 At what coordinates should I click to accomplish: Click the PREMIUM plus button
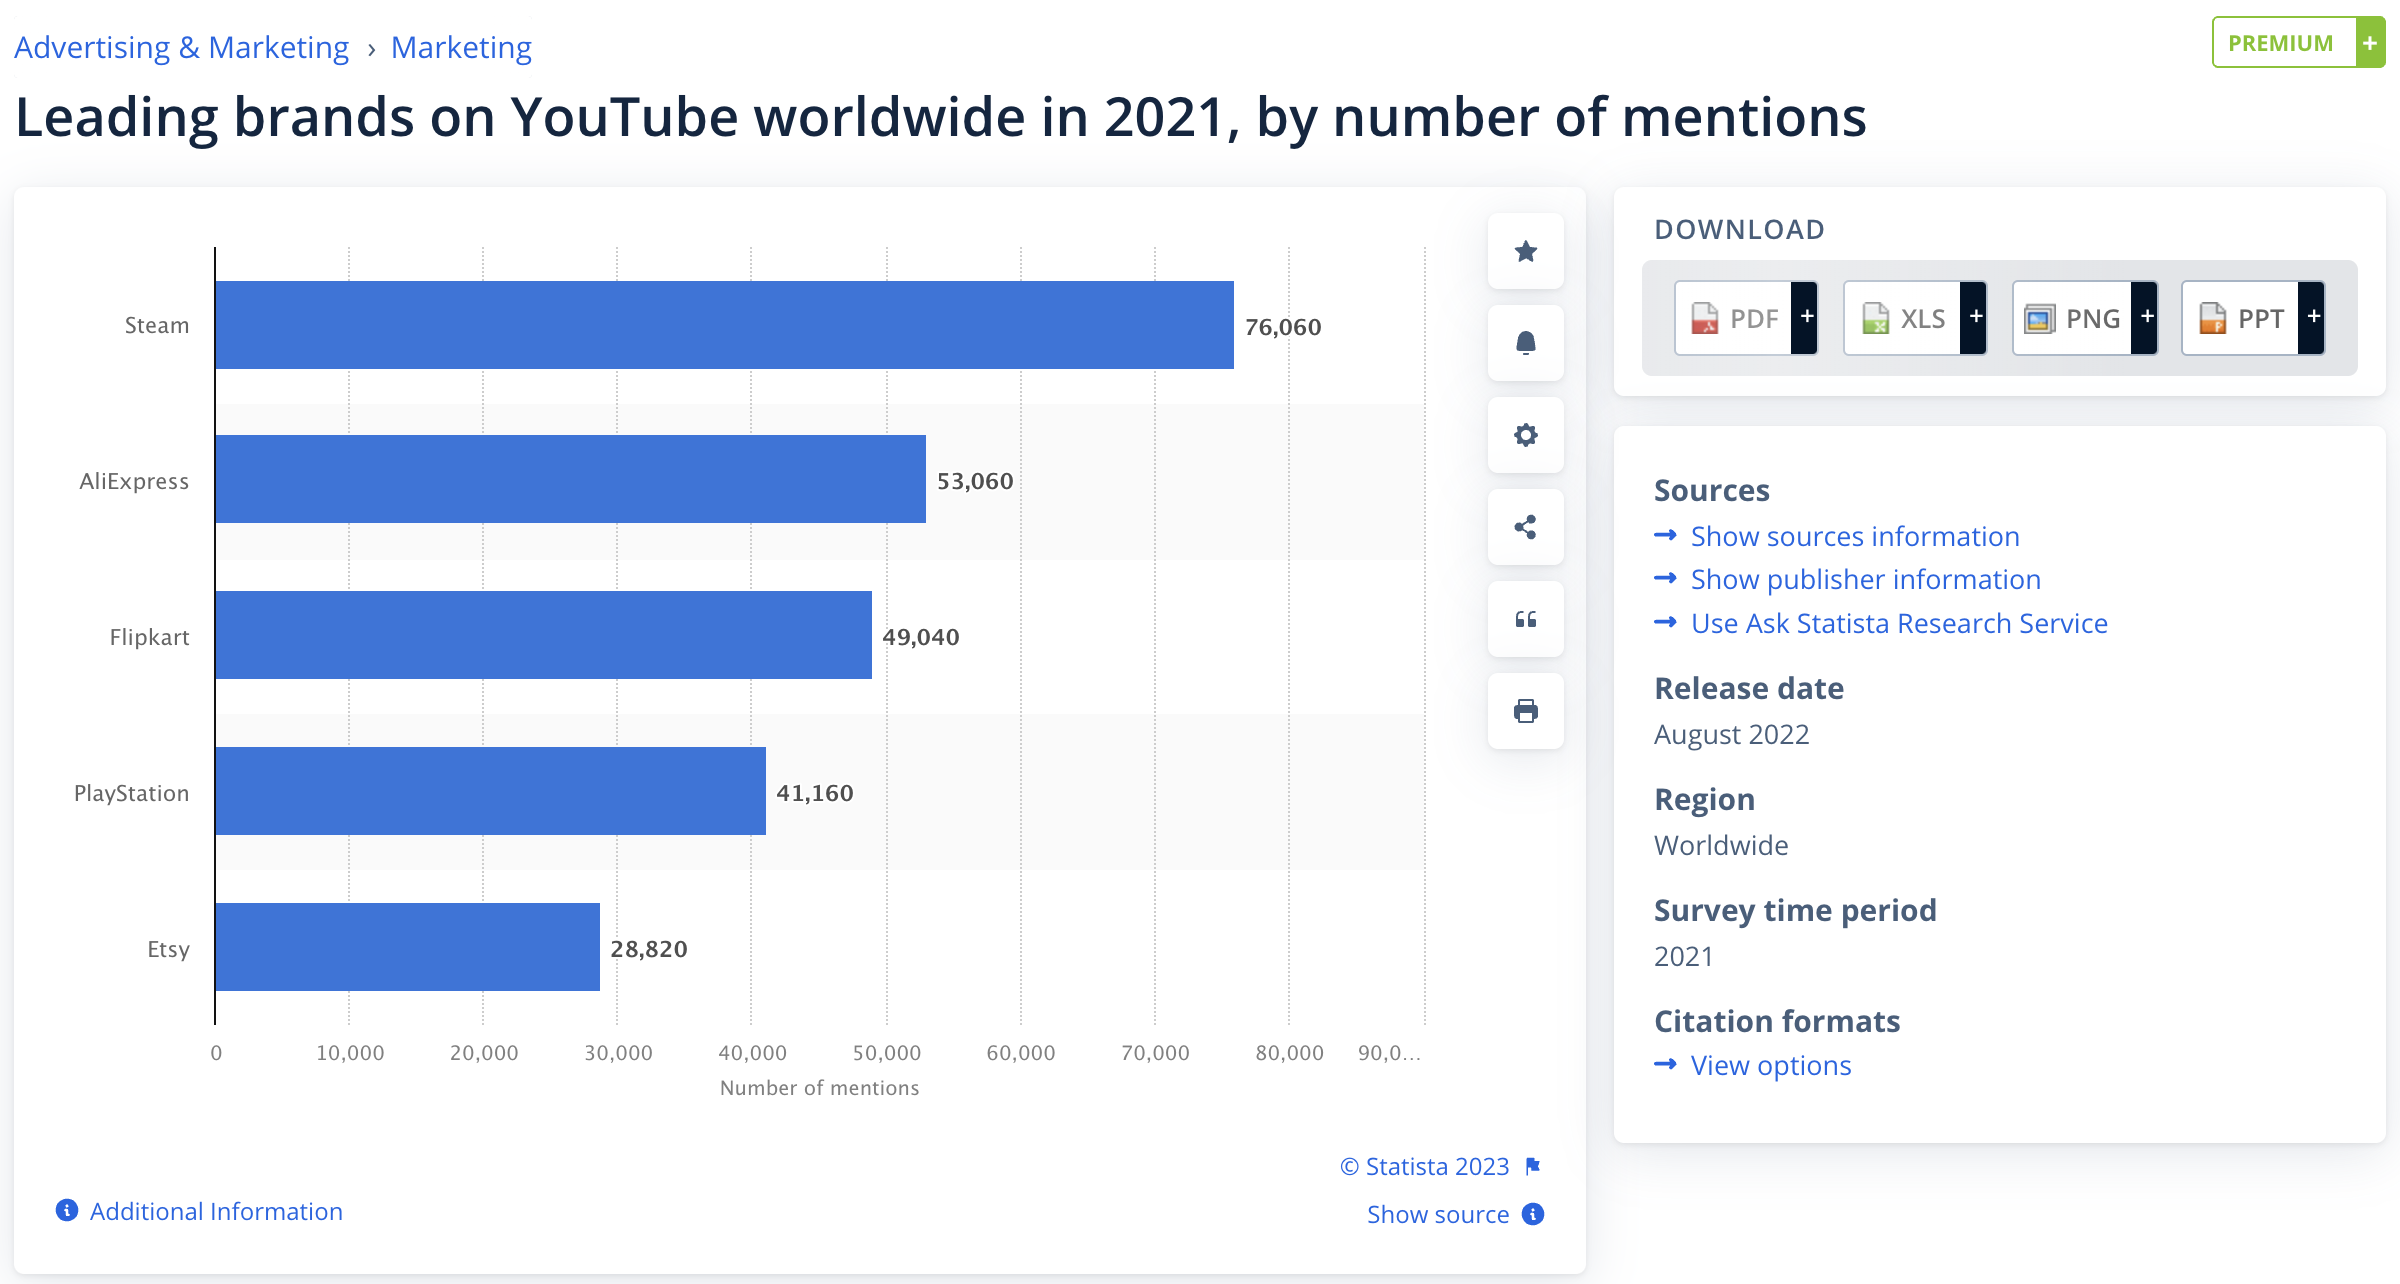pyautogui.click(x=2298, y=43)
